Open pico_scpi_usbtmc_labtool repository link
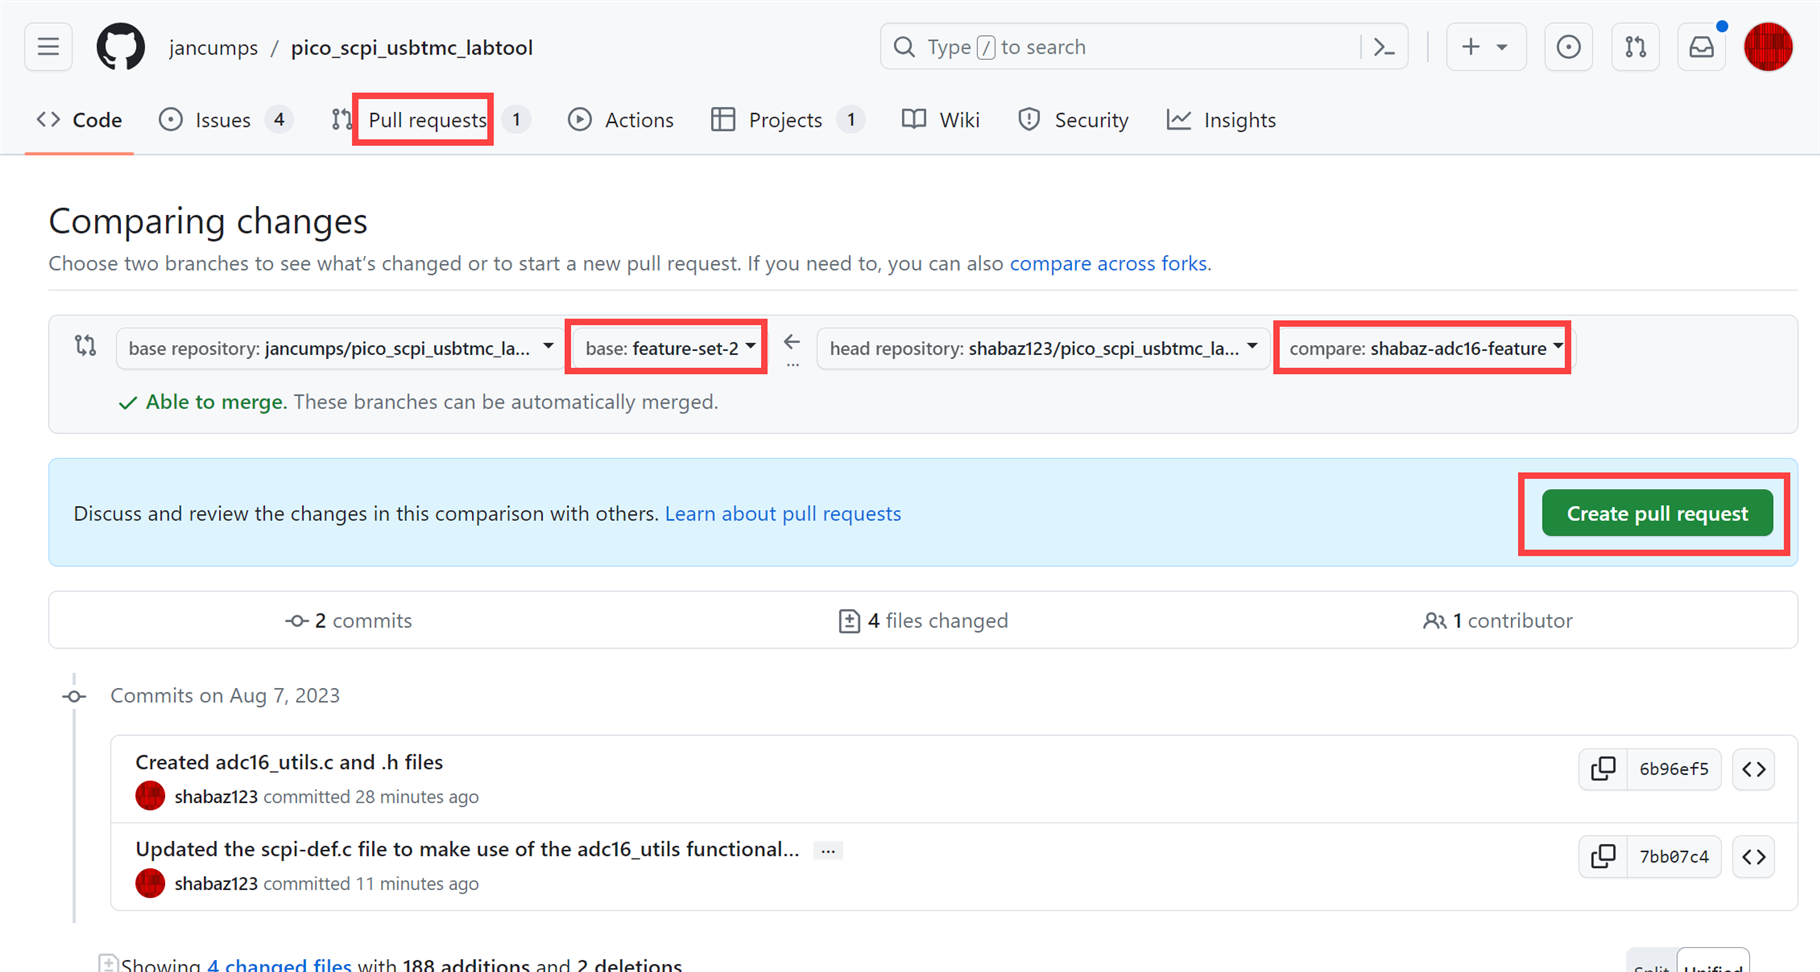Screen dimensions: 1820x972 coord(412,47)
